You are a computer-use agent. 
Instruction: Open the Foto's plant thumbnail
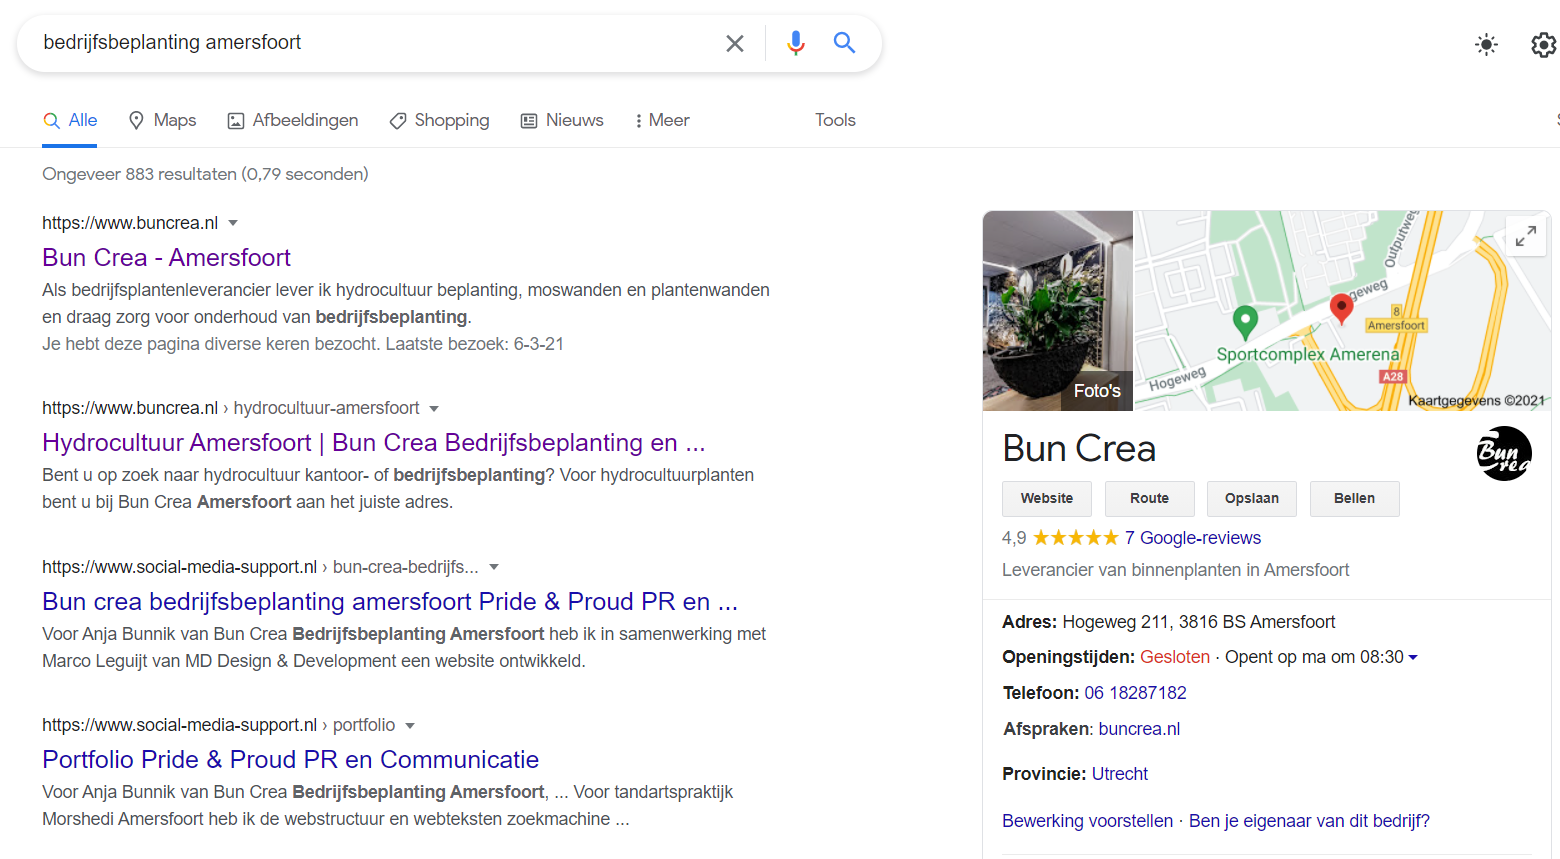tap(1058, 311)
